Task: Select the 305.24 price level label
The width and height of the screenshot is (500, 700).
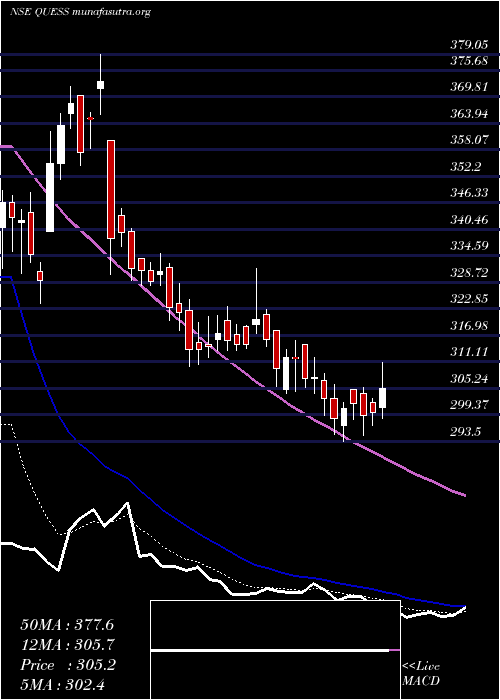Action: point(469,379)
